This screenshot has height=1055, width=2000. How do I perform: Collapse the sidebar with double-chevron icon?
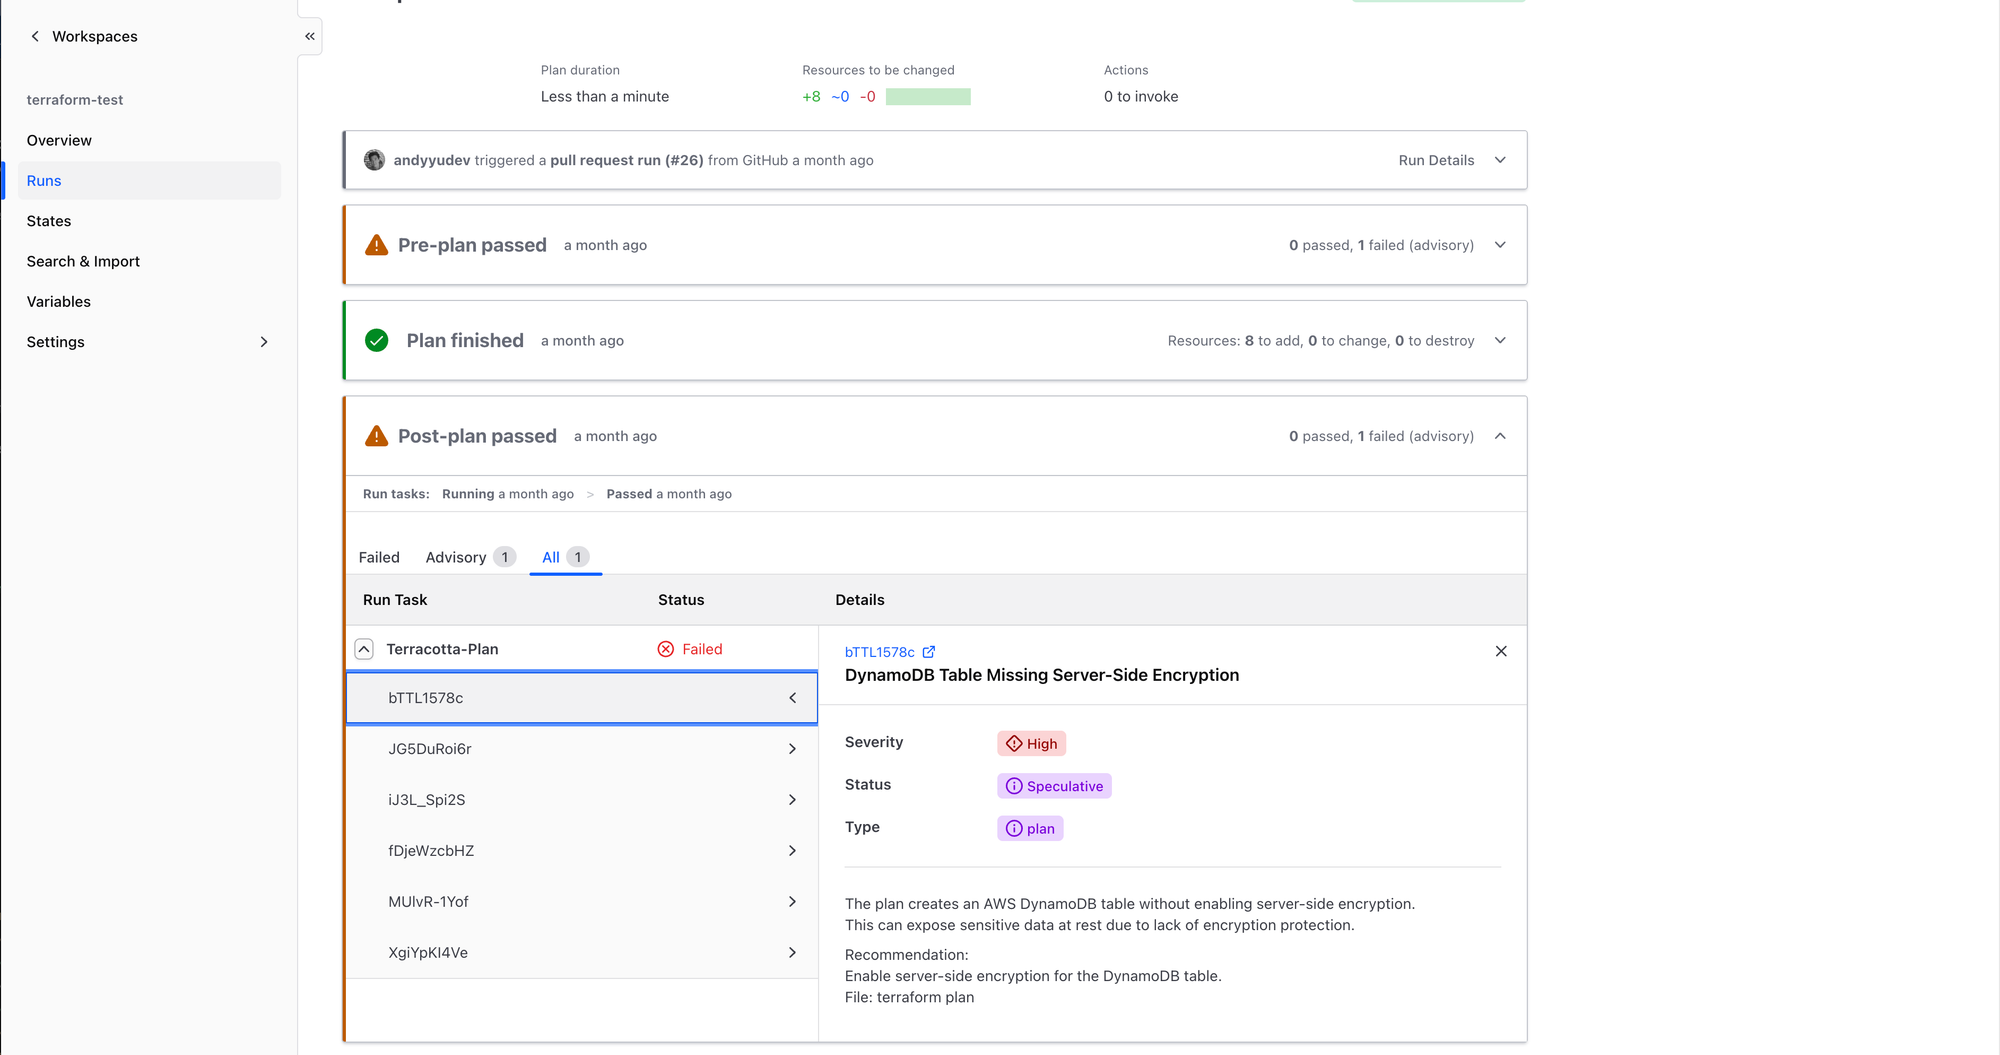[310, 36]
